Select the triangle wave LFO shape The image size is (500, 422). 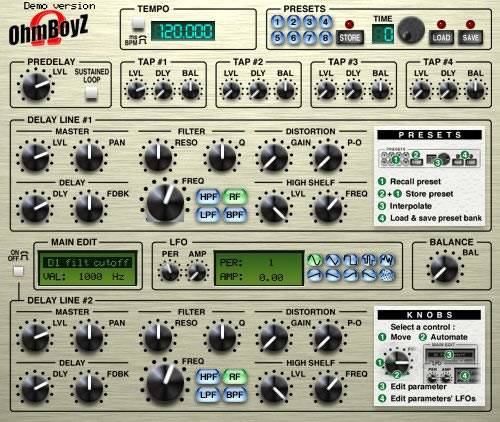click(x=333, y=260)
